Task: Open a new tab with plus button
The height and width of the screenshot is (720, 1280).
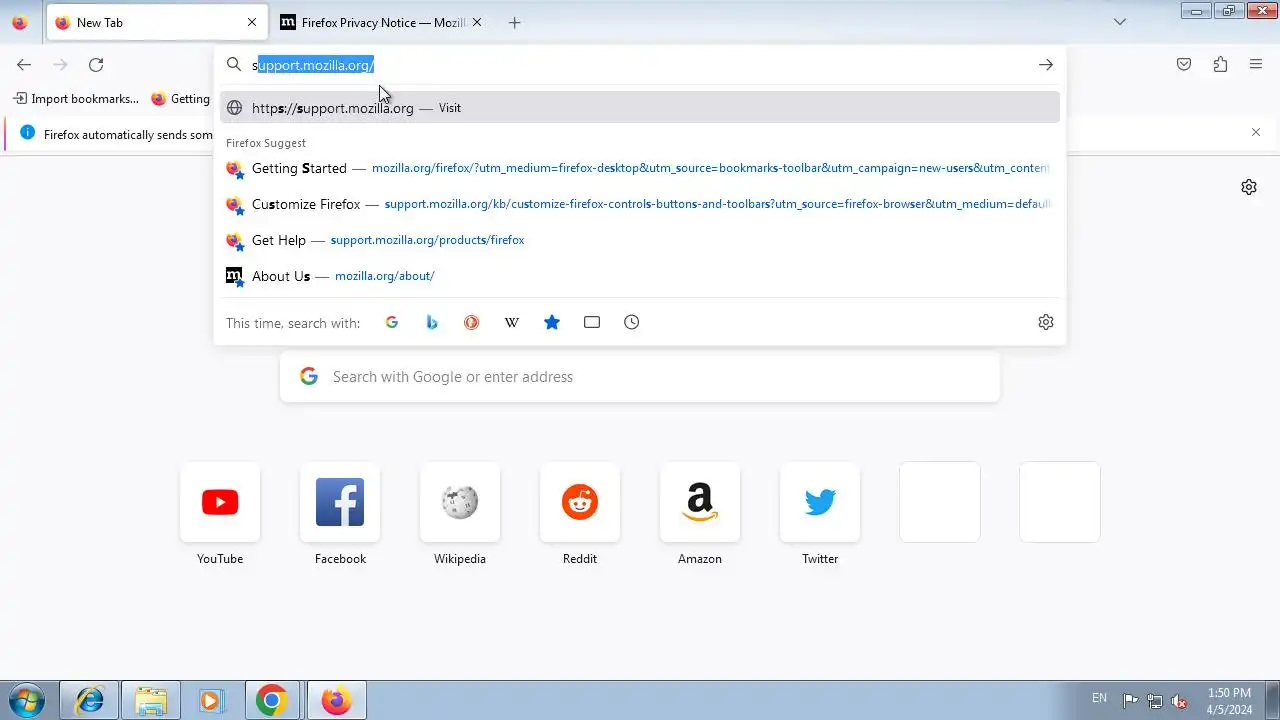Action: click(514, 22)
